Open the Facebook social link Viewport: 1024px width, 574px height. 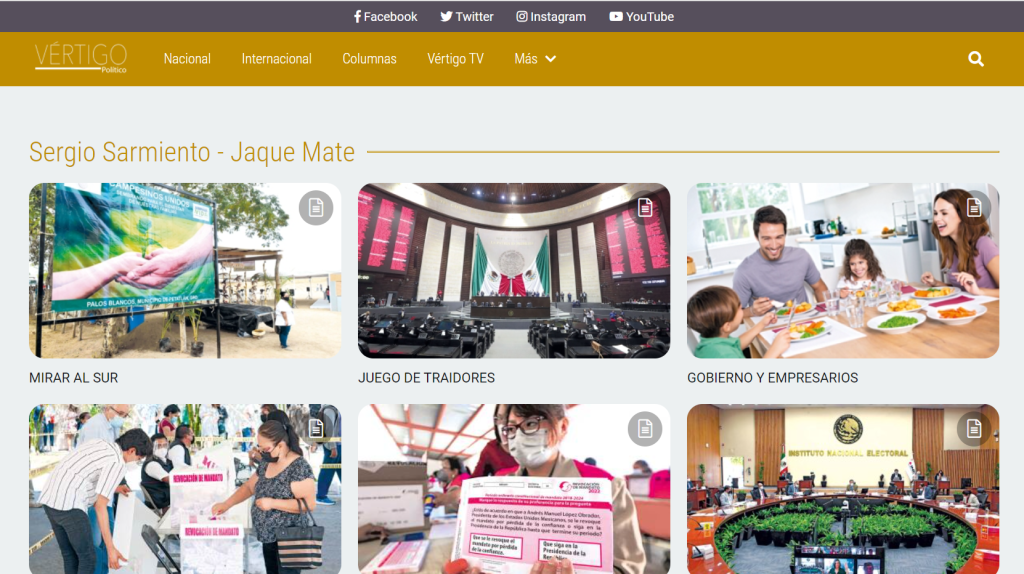click(385, 16)
